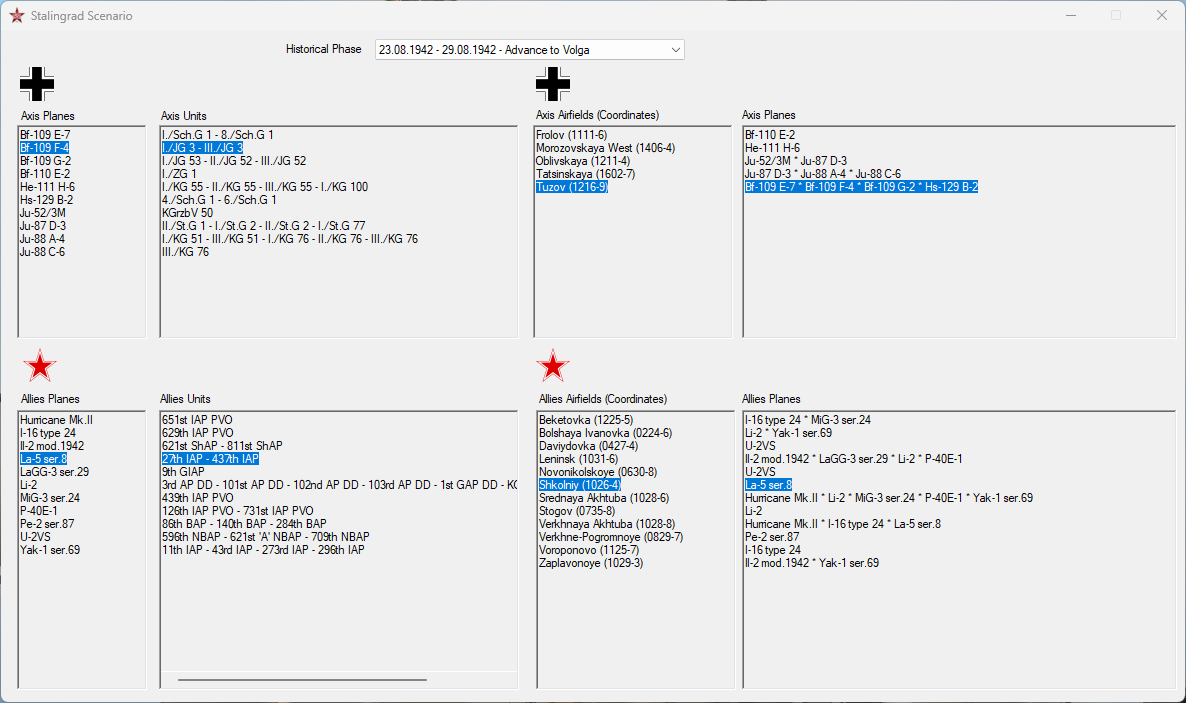Click the red star above Allies Planes list
Image resolution: width=1186 pixels, height=703 pixels.
(x=39, y=366)
